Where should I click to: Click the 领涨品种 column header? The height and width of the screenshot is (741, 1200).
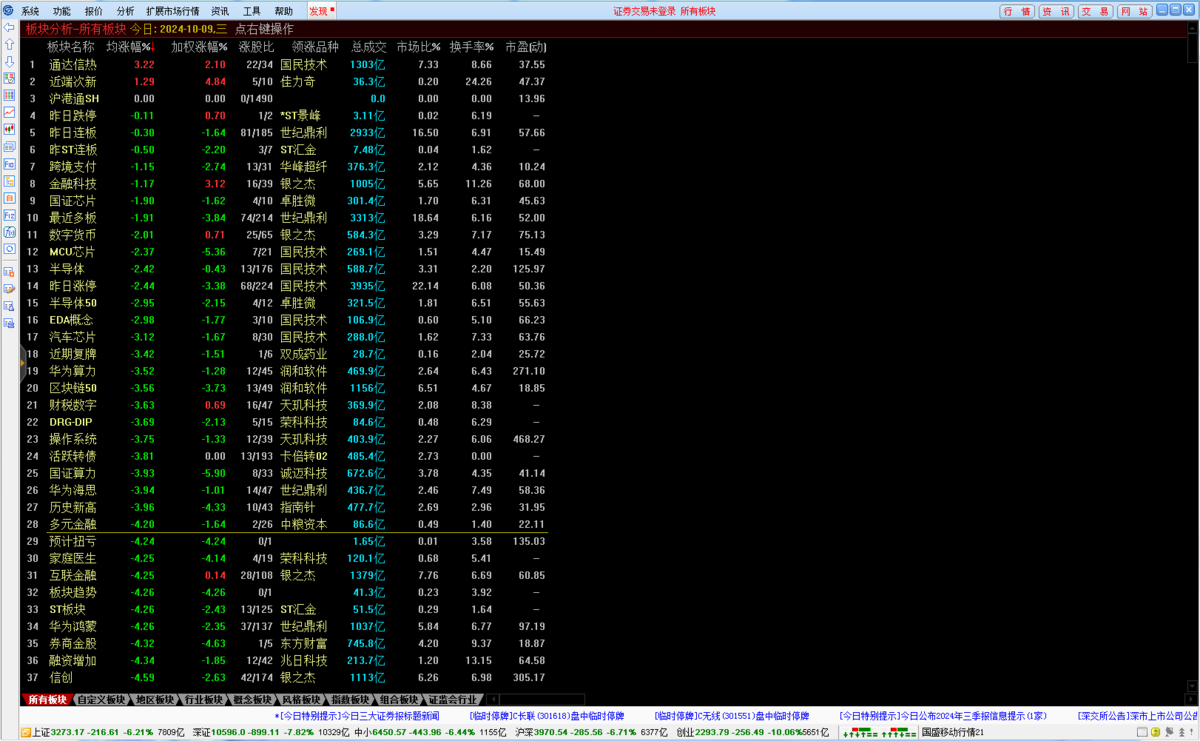tap(315, 47)
